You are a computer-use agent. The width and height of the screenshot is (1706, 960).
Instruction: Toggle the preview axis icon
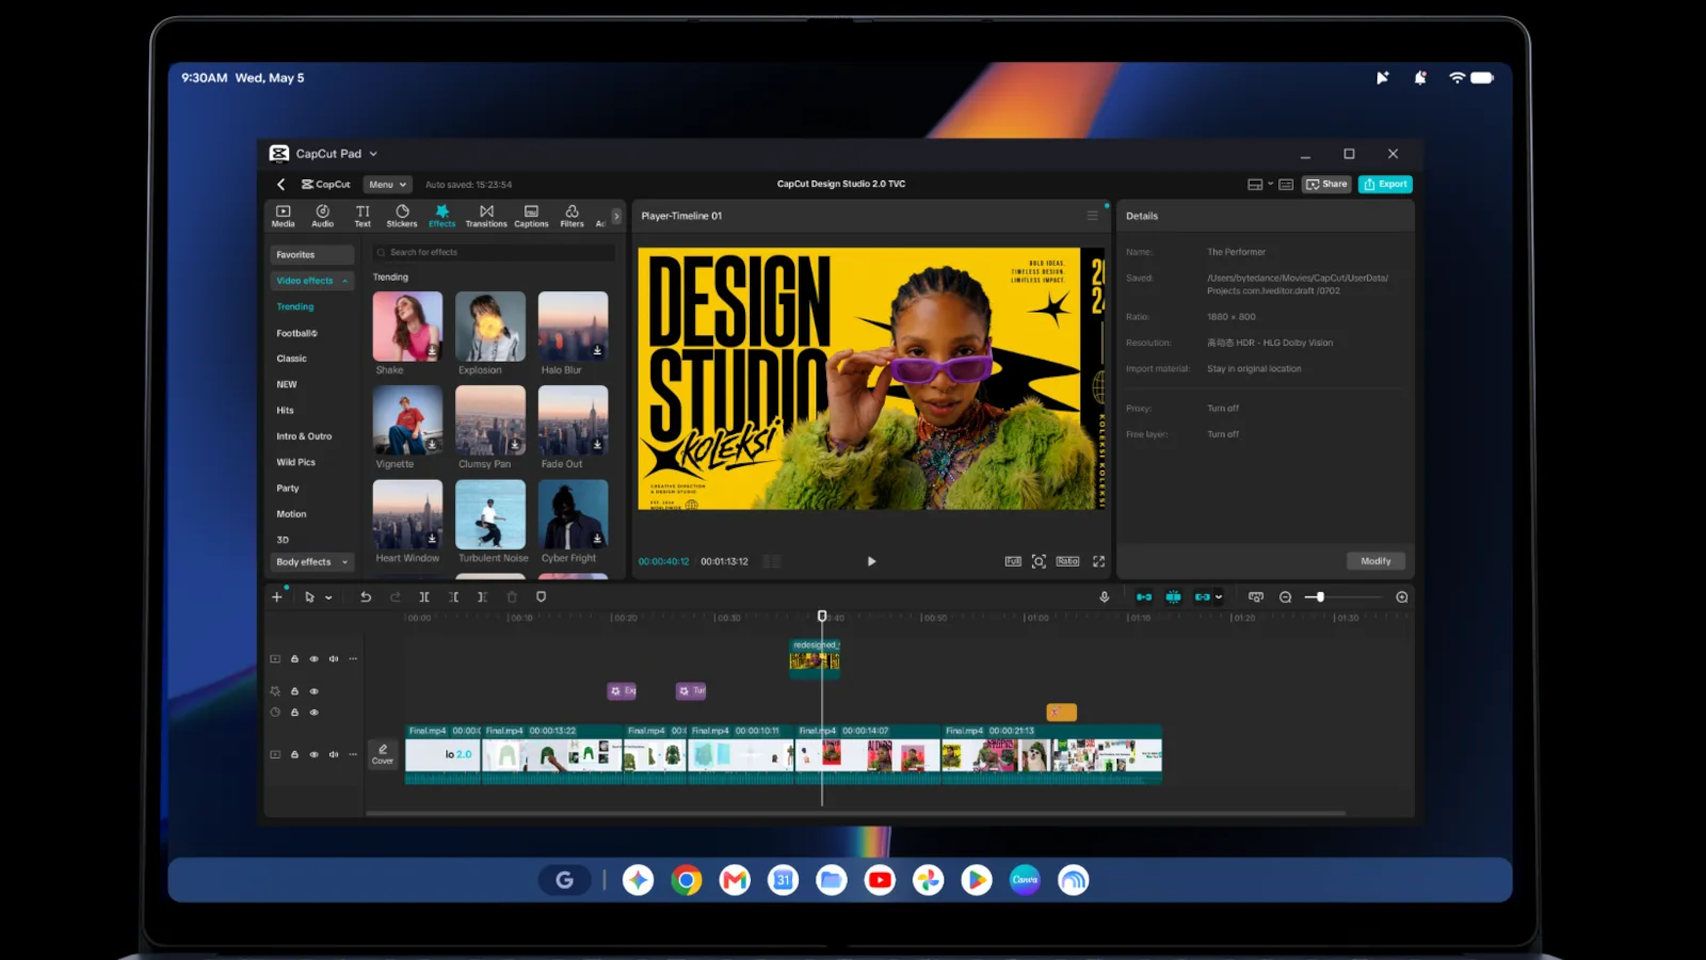pos(1256,597)
